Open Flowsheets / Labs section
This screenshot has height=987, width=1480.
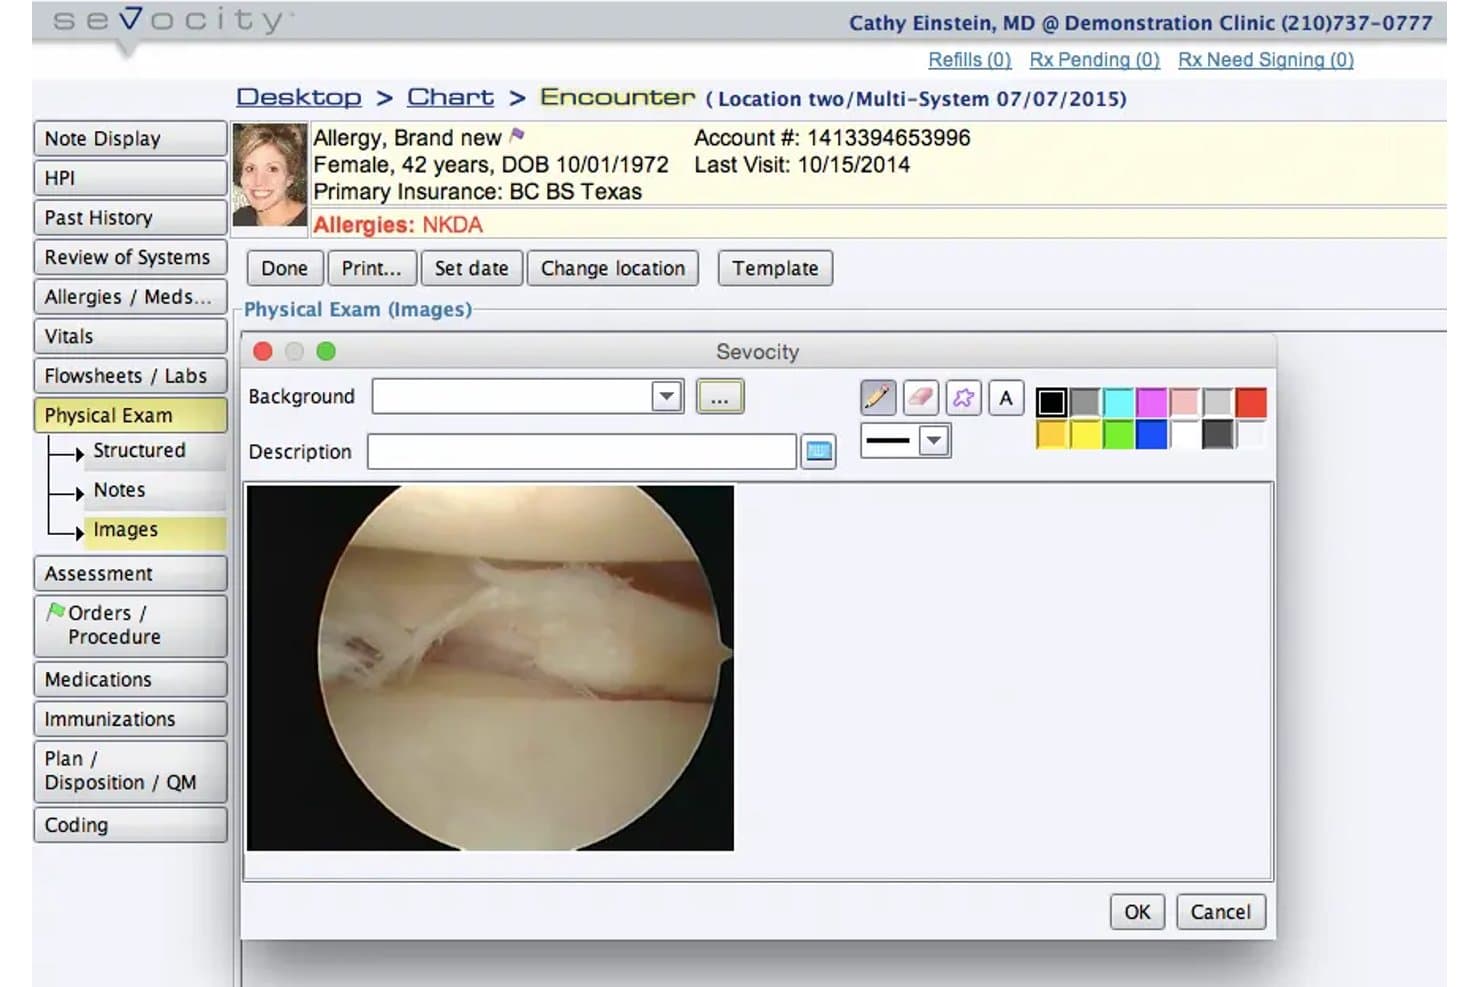(x=130, y=376)
